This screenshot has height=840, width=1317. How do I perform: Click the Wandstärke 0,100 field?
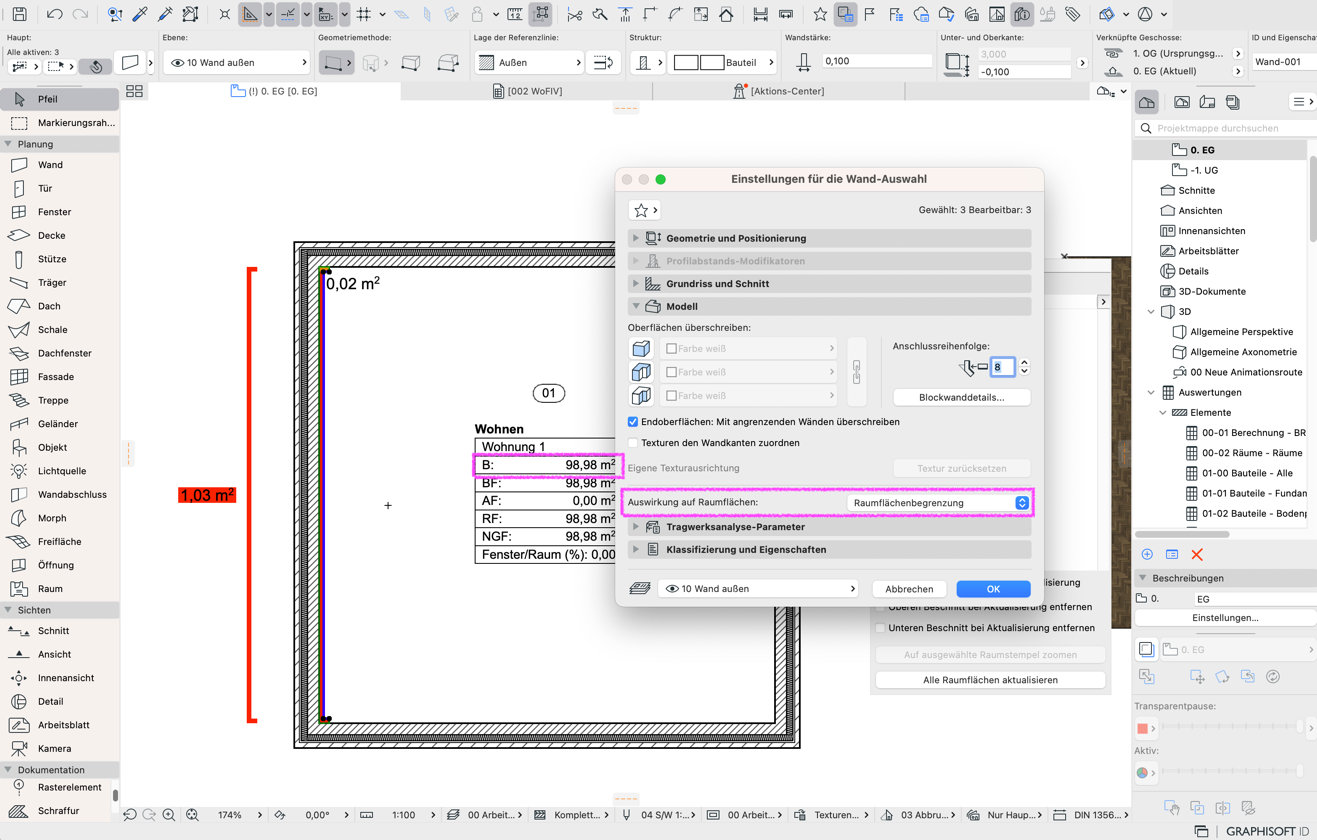tap(875, 61)
